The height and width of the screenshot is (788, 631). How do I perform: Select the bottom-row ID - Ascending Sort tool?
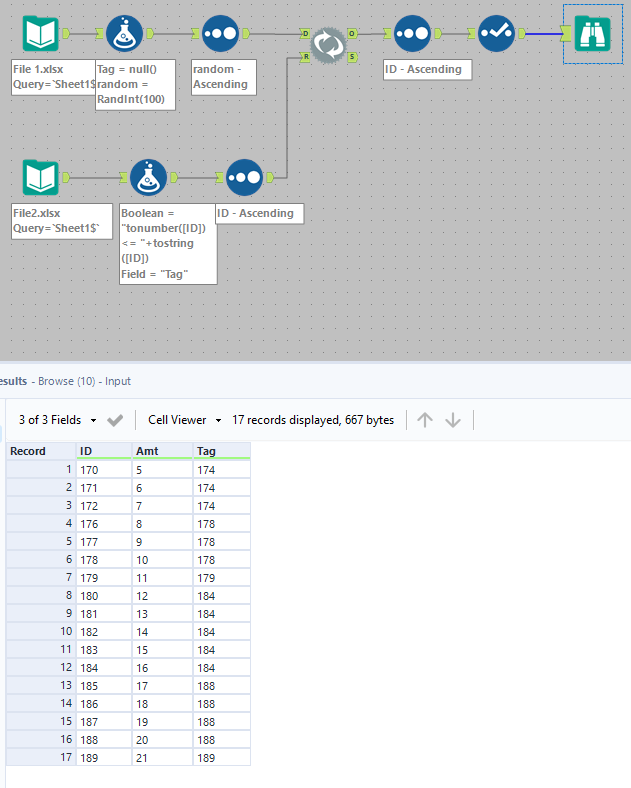coord(244,177)
